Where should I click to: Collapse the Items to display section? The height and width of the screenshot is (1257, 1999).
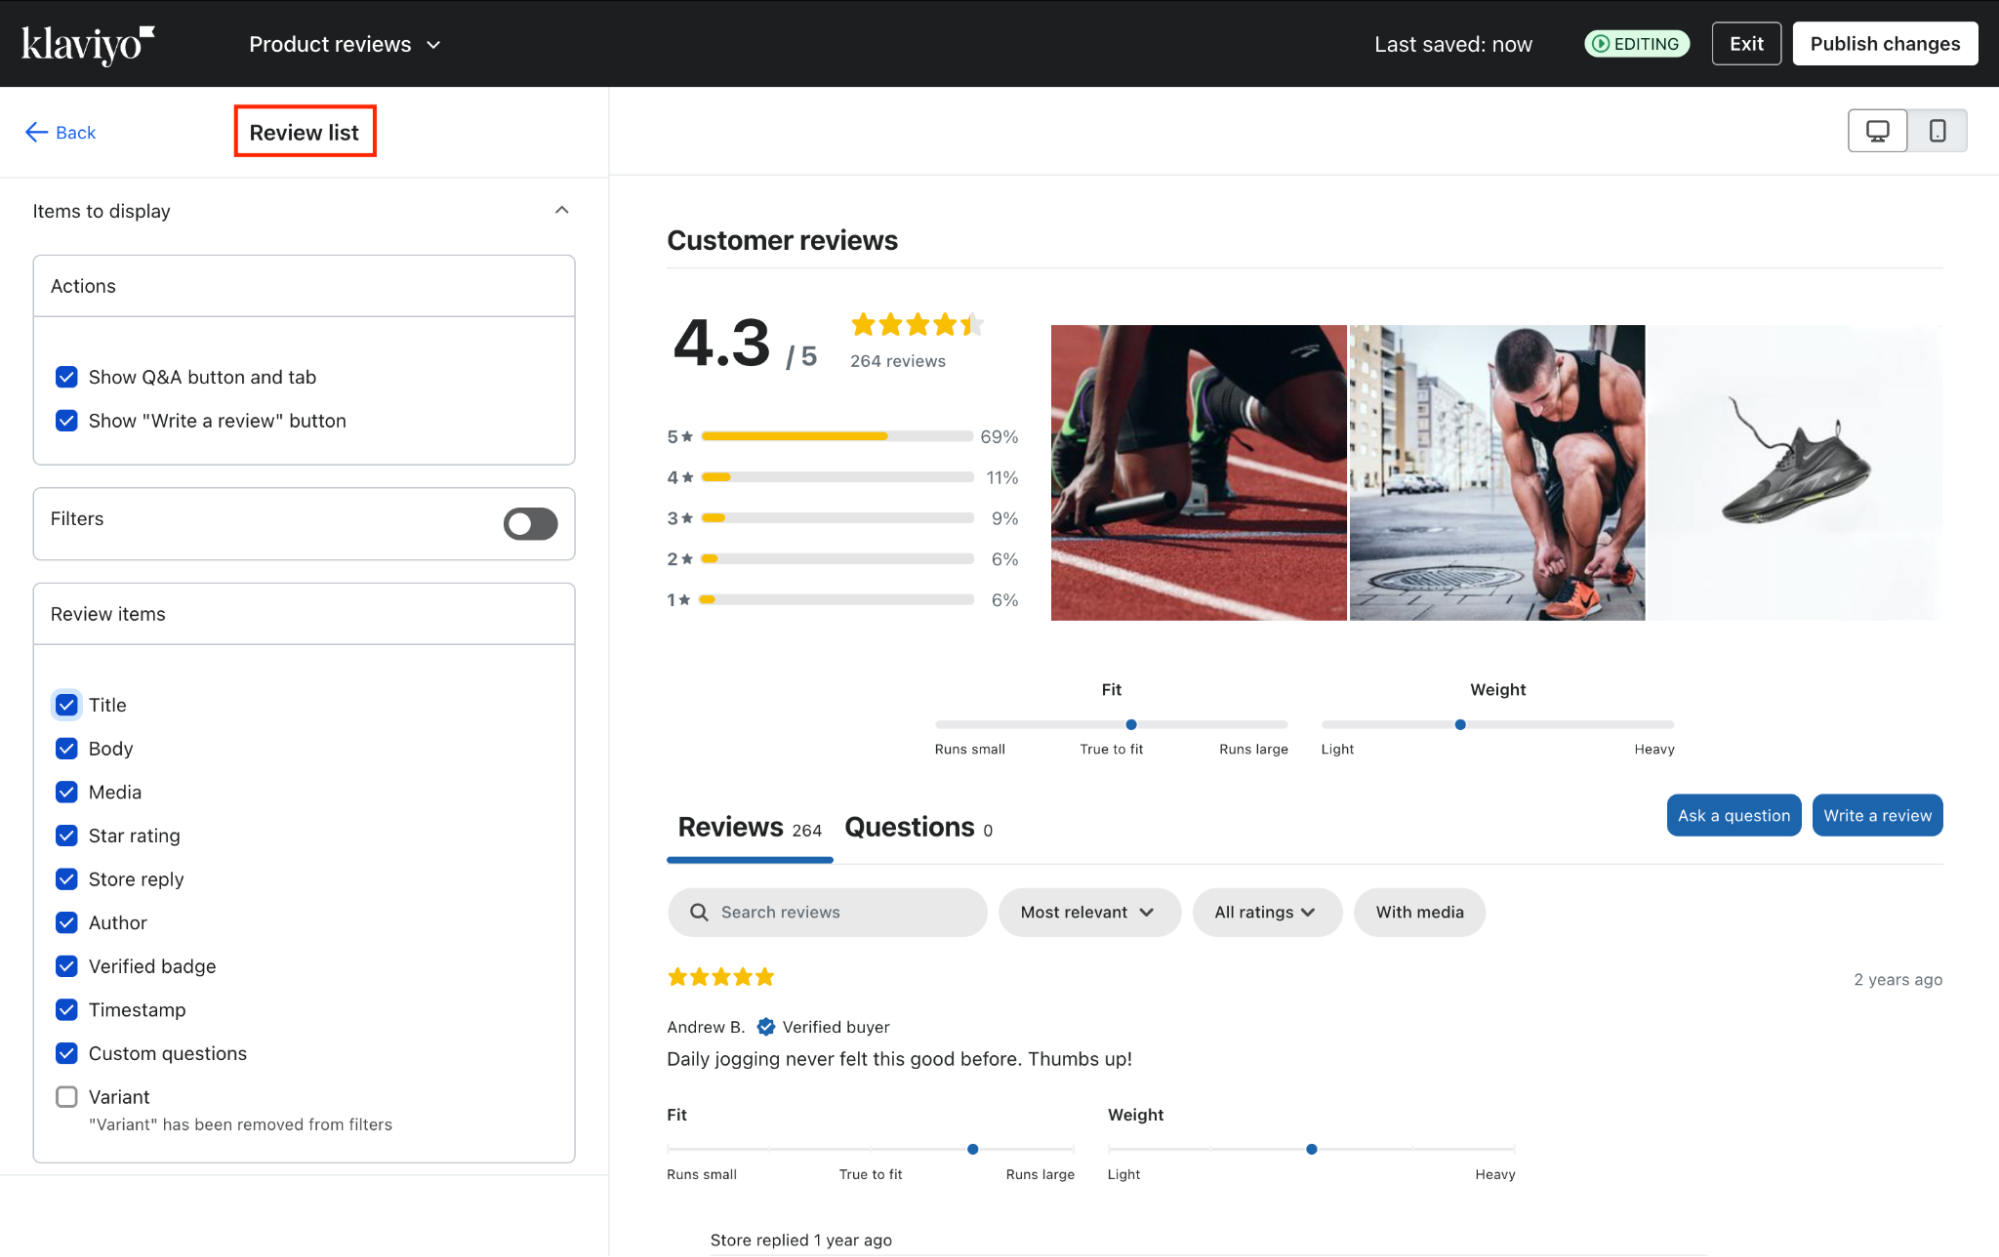pyautogui.click(x=561, y=210)
